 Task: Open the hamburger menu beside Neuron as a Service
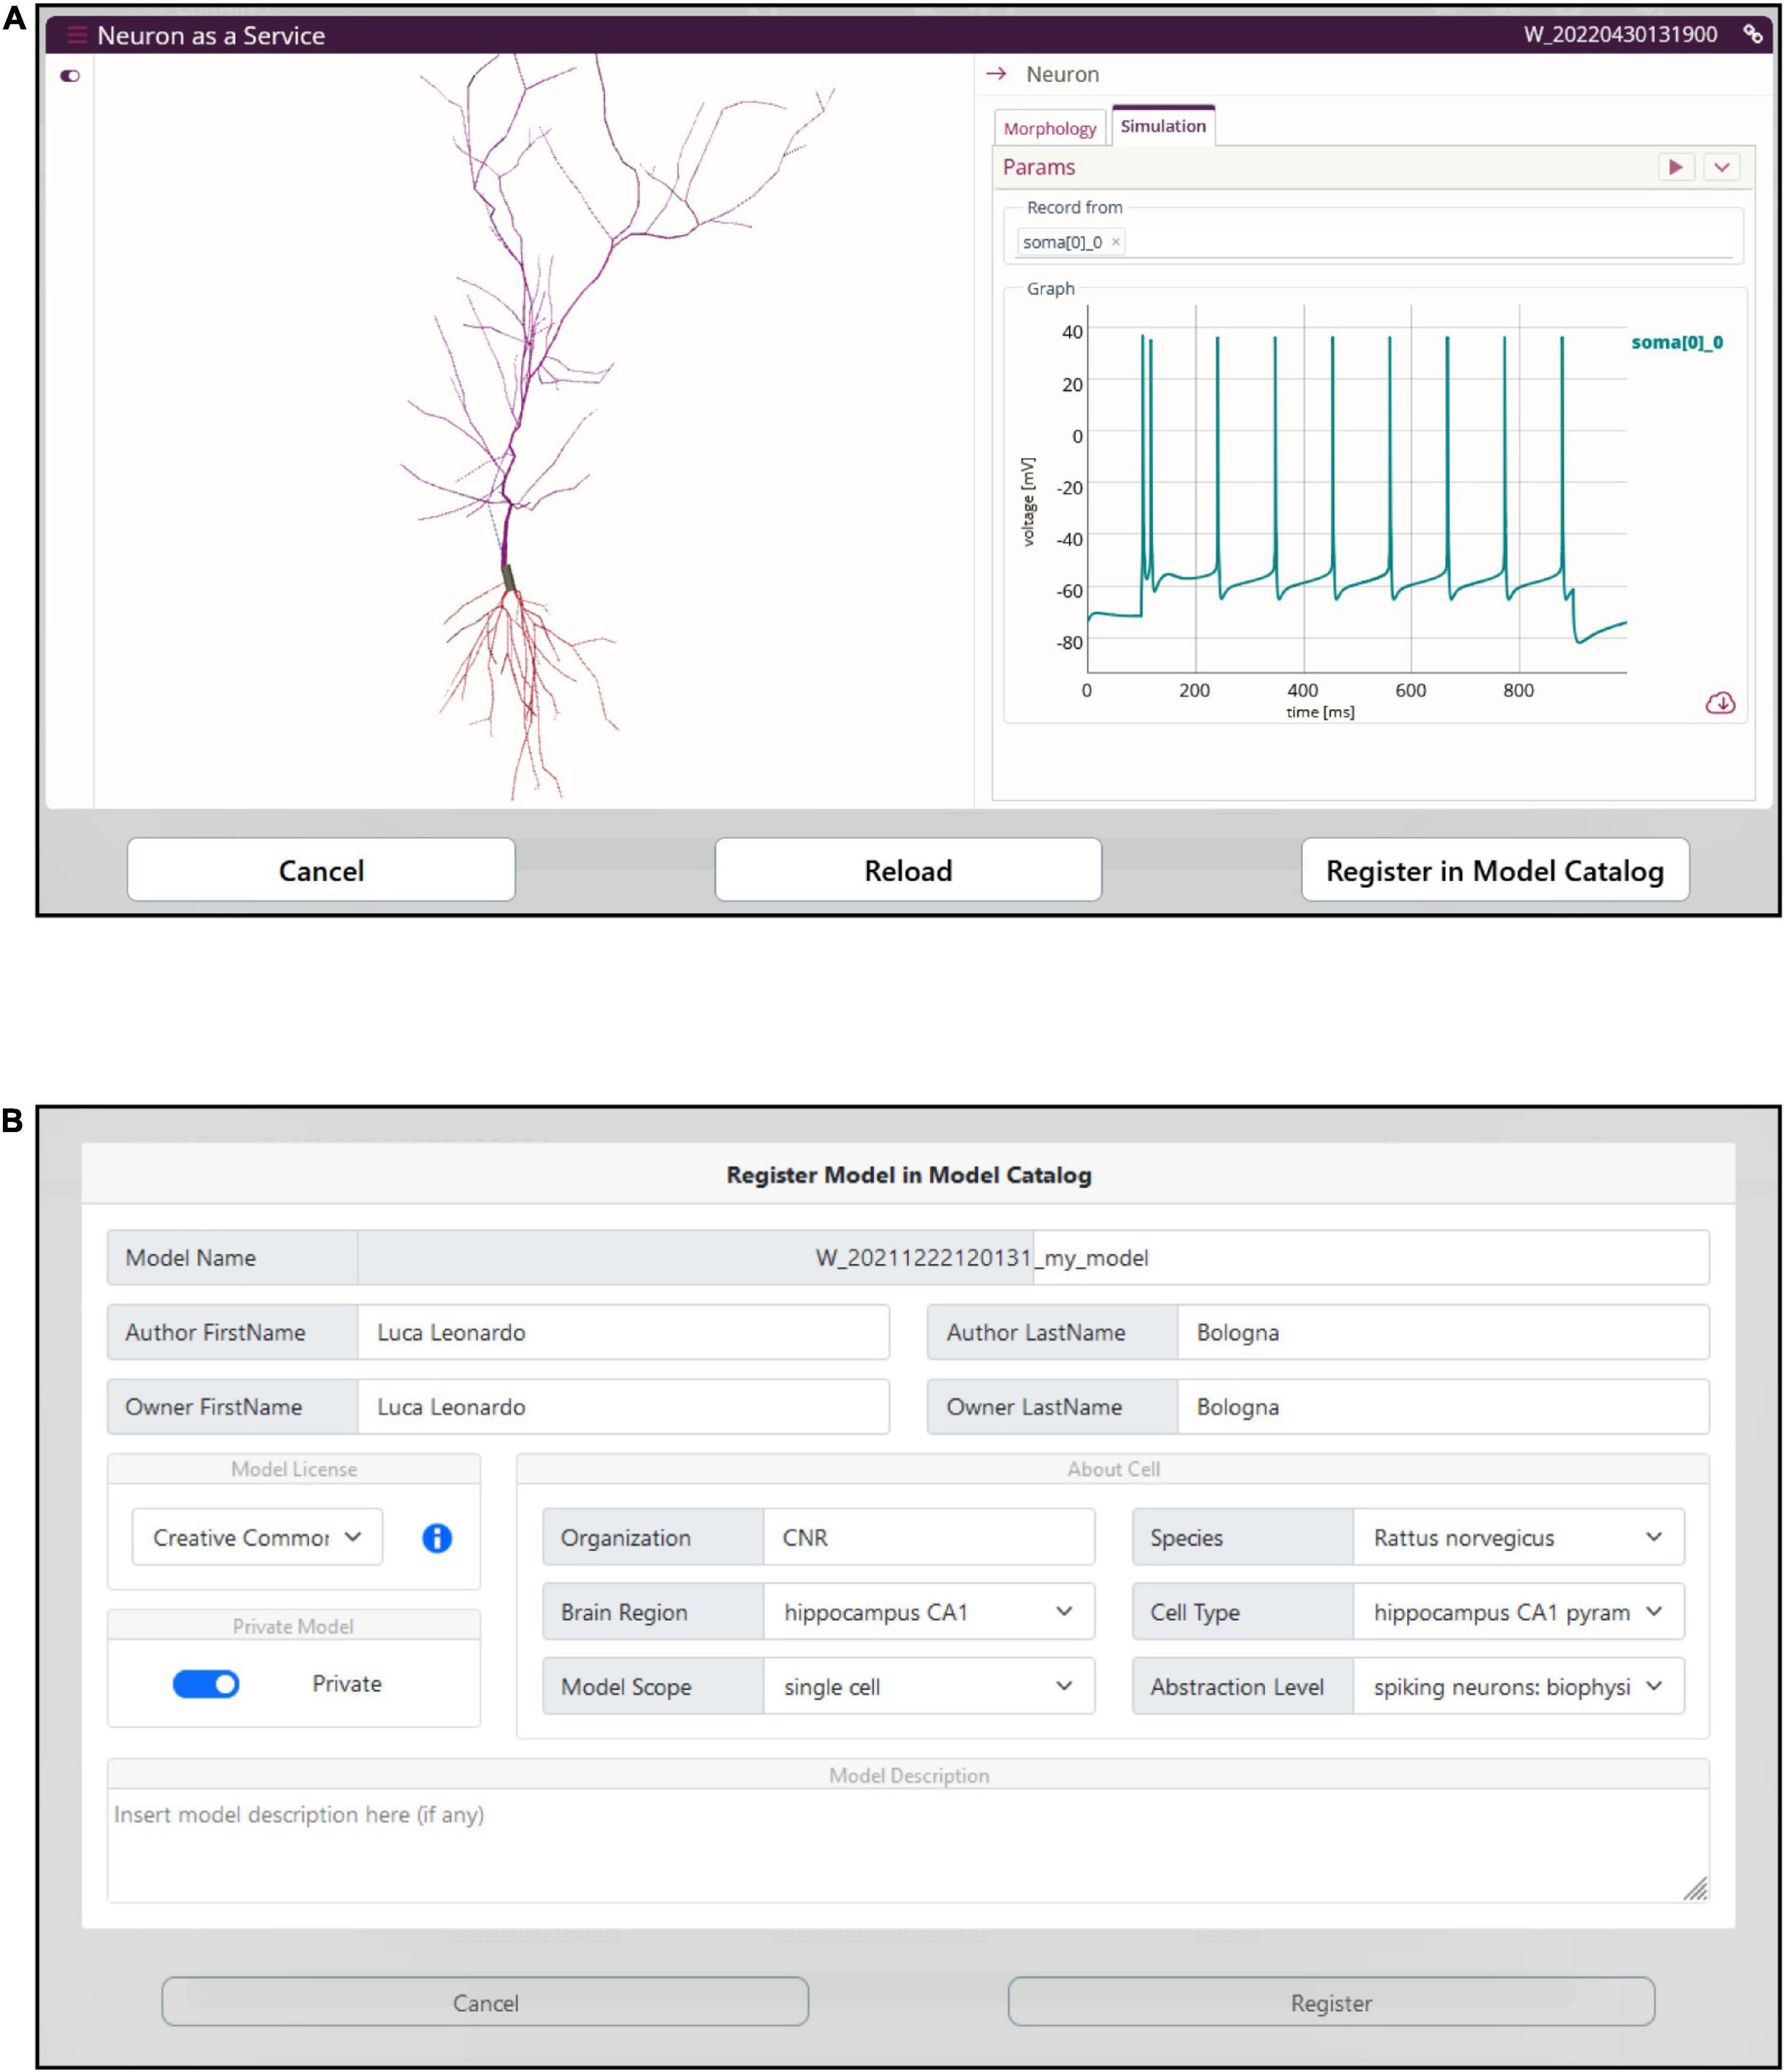click(x=76, y=35)
